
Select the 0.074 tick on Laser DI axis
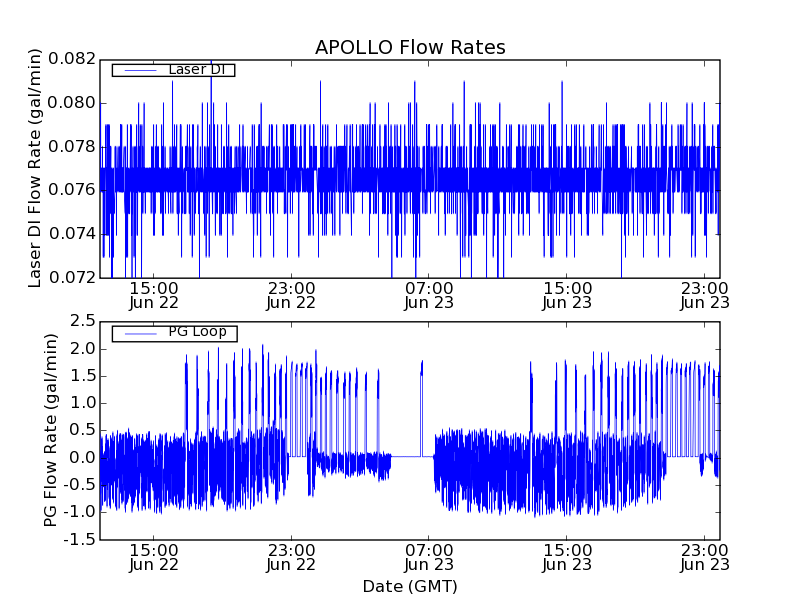pyautogui.click(x=72, y=234)
